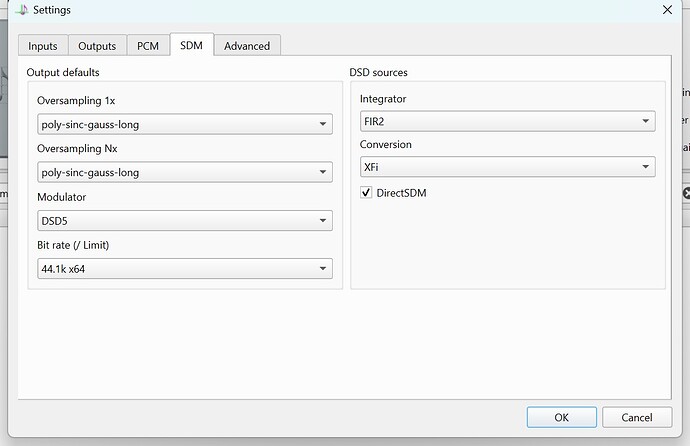Click the Oversampling Nx label
690x446 pixels.
[x=77, y=149]
